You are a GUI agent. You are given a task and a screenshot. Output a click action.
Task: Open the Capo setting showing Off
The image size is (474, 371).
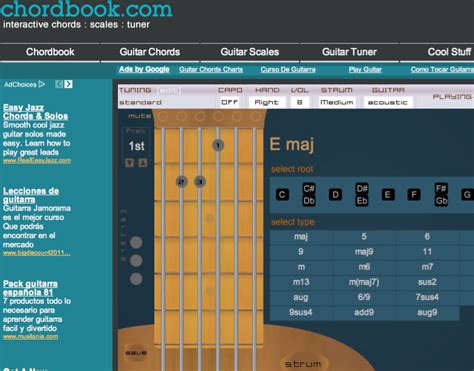click(x=230, y=102)
